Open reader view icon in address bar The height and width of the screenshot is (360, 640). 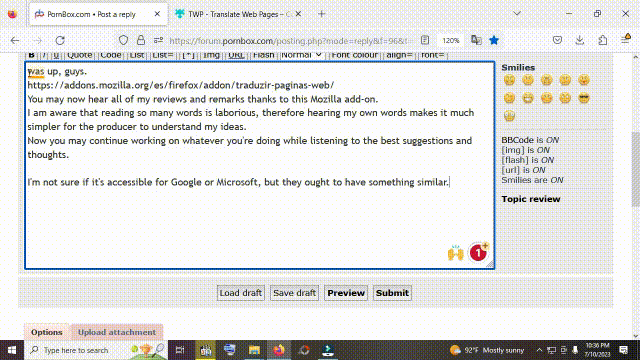tap(425, 40)
